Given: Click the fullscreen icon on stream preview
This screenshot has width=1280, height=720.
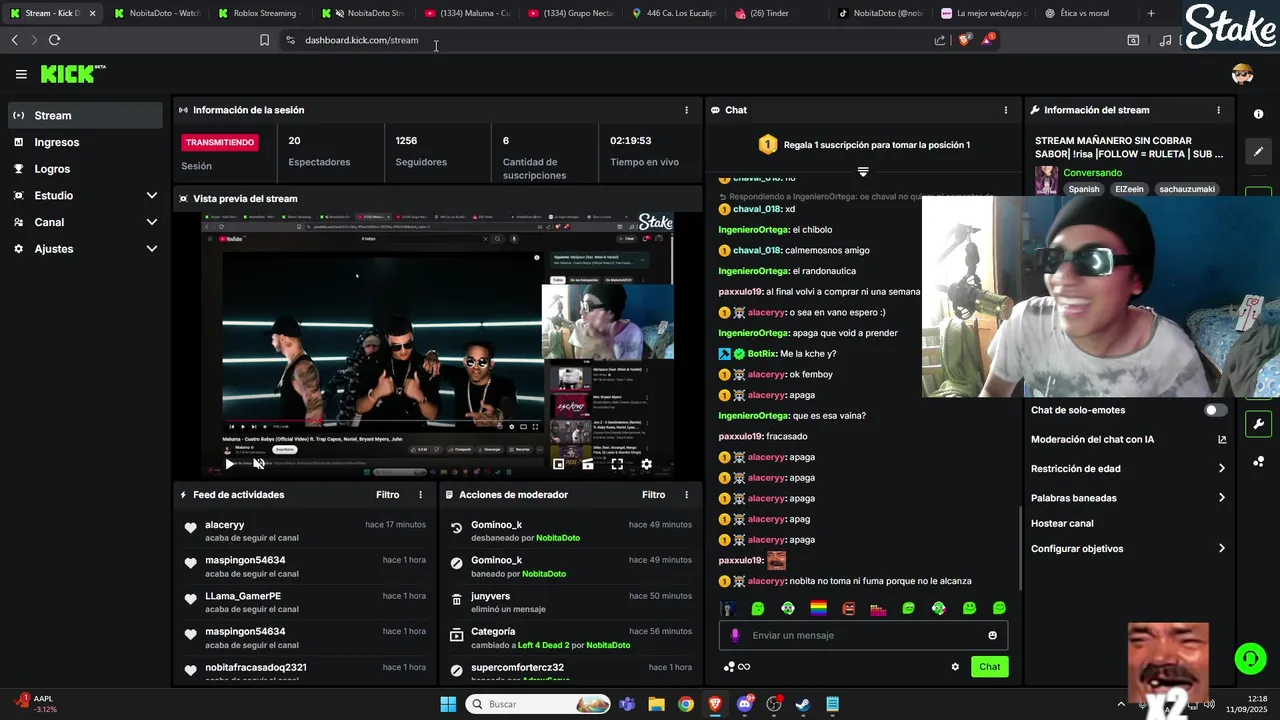Looking at the screenshot, I should point(617,464).
